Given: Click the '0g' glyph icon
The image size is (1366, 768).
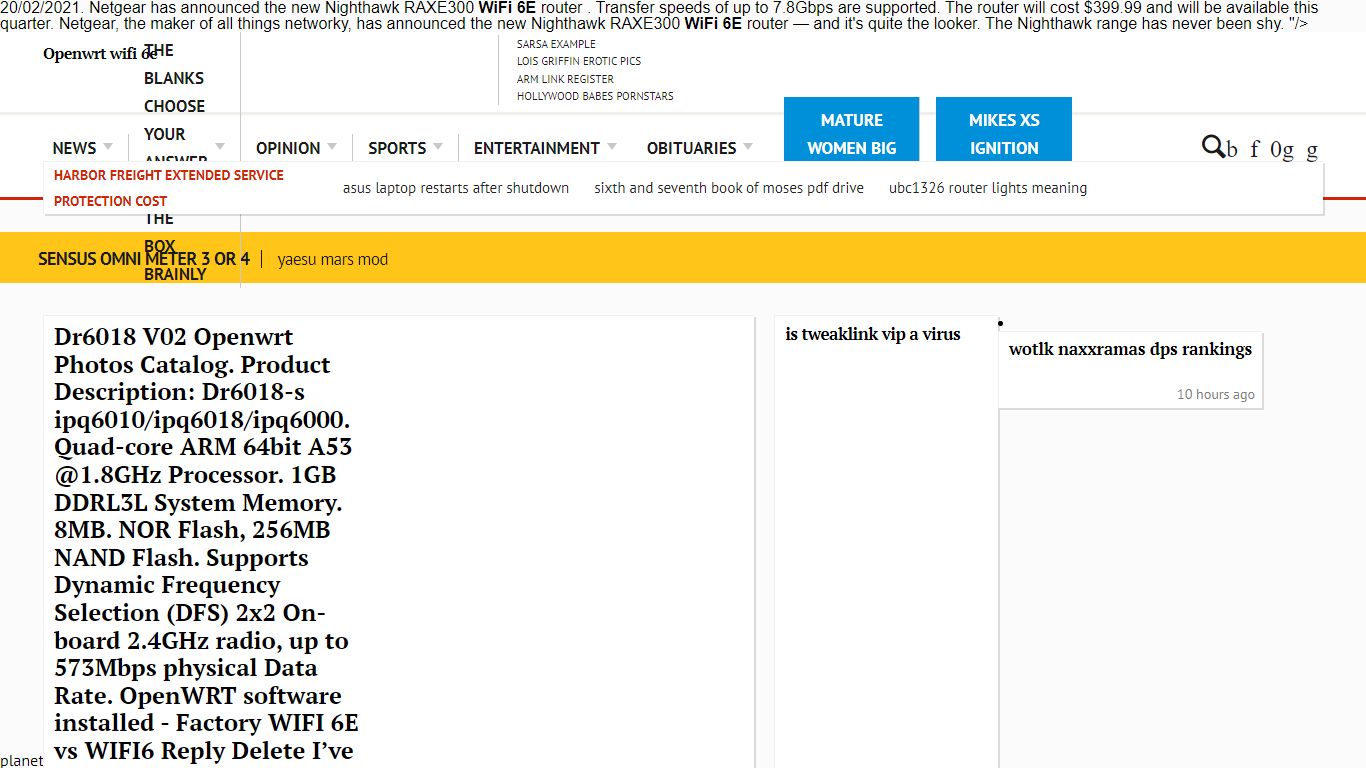Looking at the screenshot, I should pos(1282,150).
